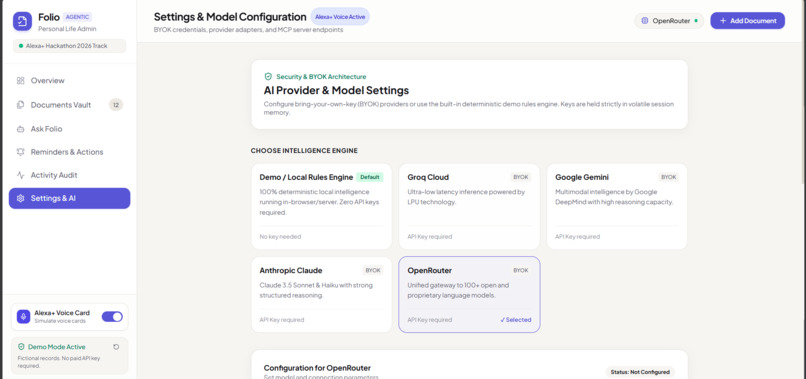Viewport: 806px width, 379px height.
Task: Click the Folio logo icon
Action: pyautogui.click(x=22, y=22)
